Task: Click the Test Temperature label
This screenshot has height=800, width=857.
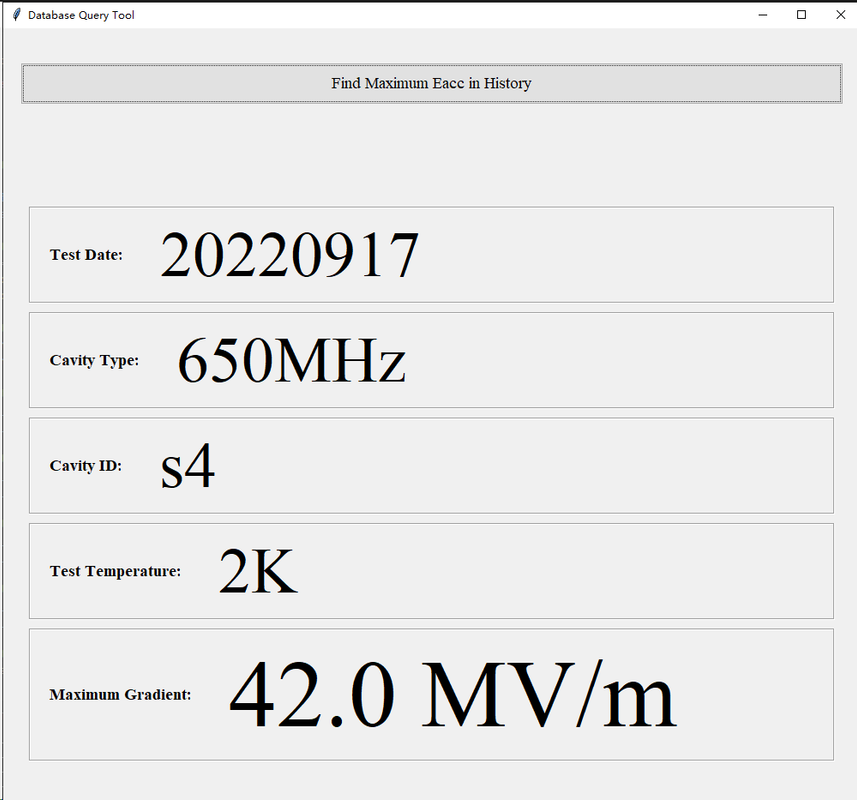Action: [x=115, y=572]
